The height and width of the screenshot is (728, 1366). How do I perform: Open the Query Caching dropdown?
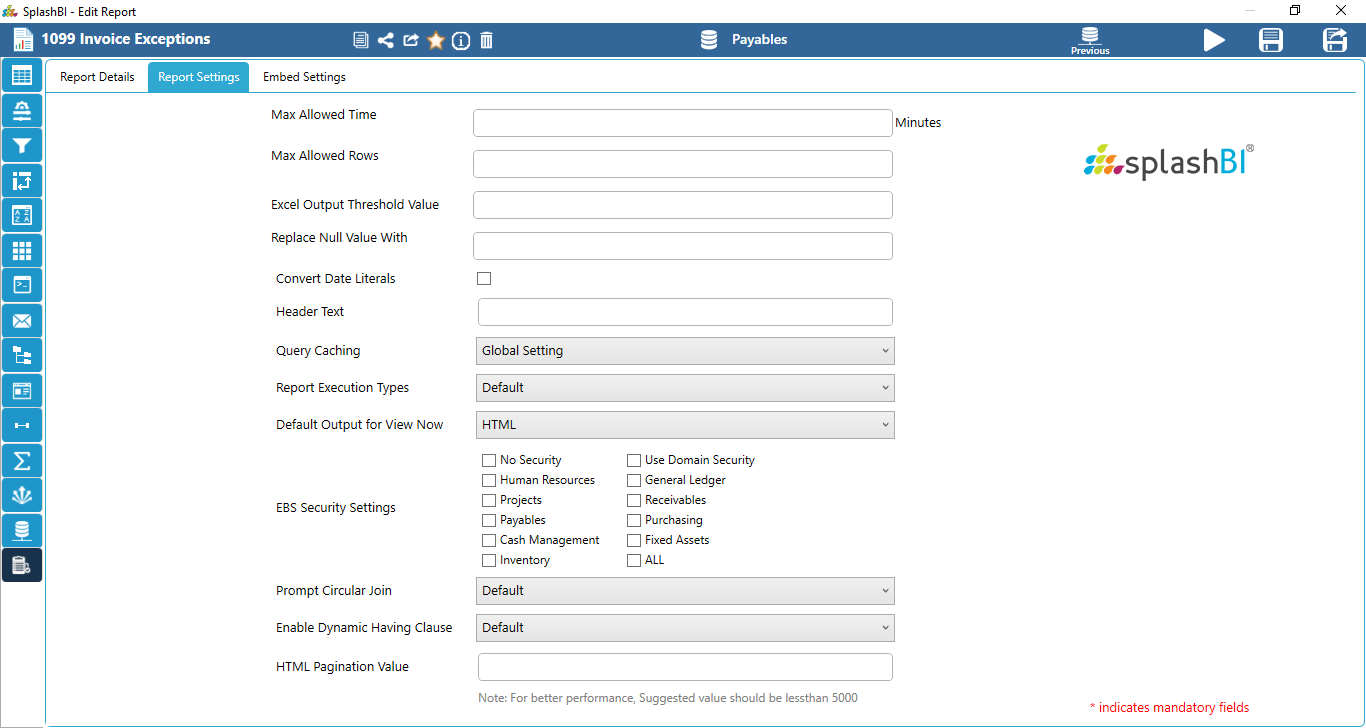point(686,351)
